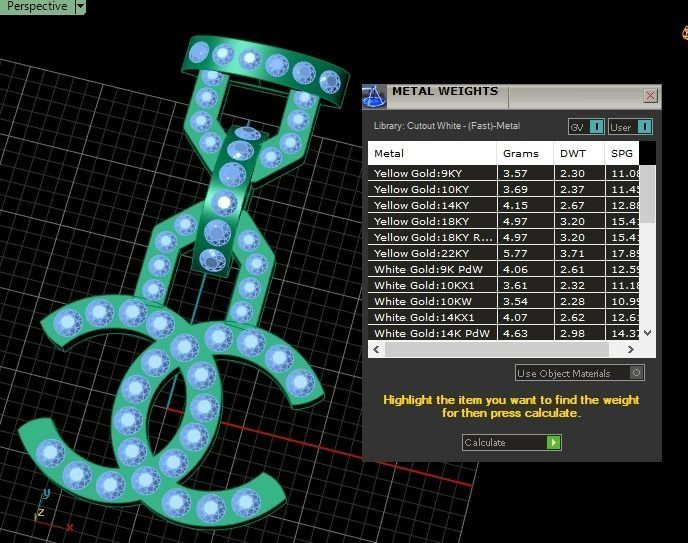688x543 pixels.
Task: Select the Yellow Gold:22KY row
Action: tap(503, 253)
